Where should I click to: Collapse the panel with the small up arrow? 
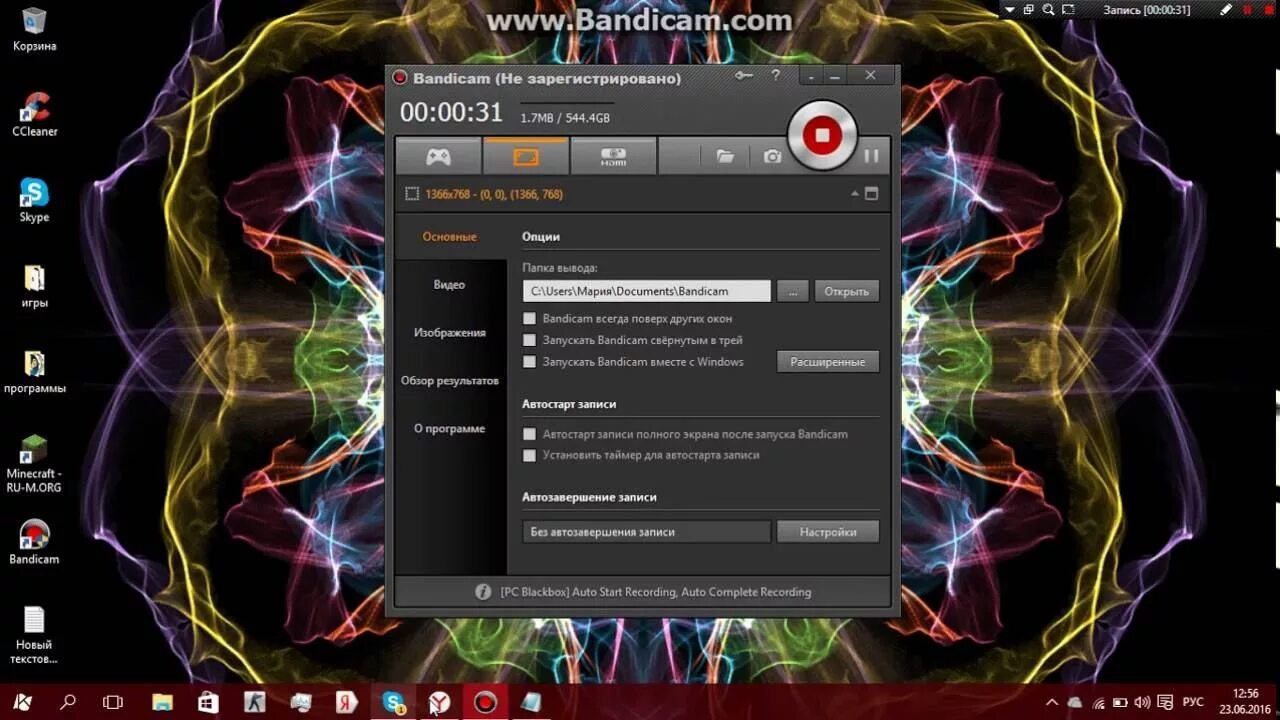coord(855,194)
